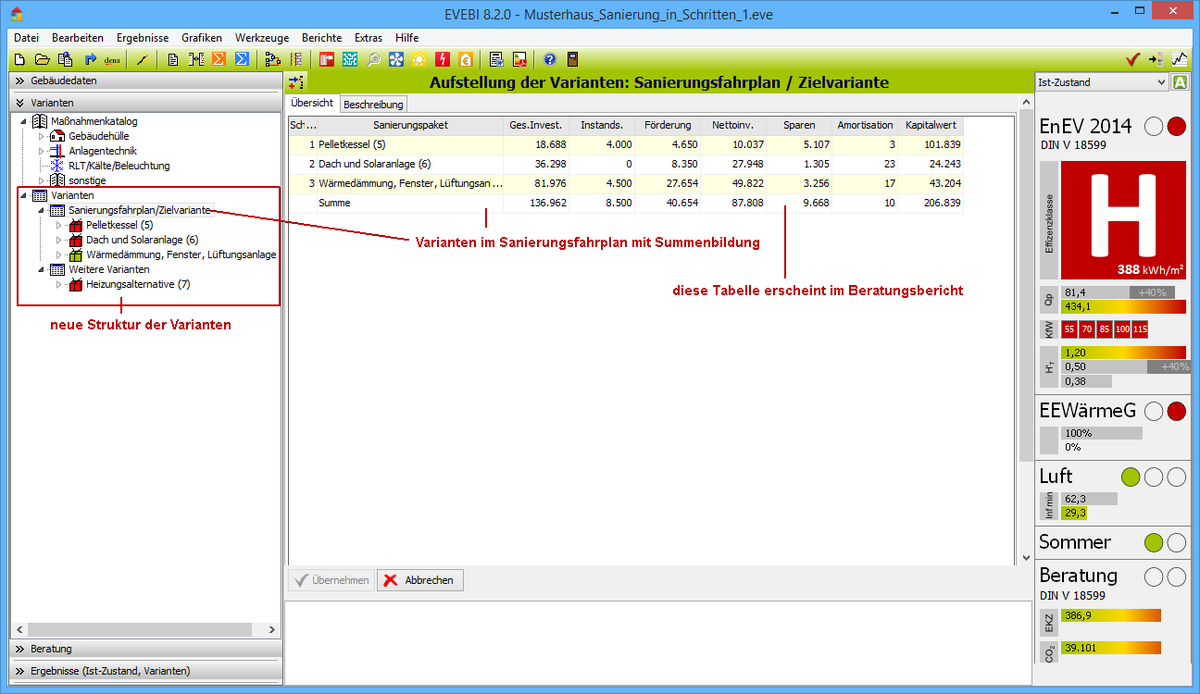Screen dimensions: 1200x694
Task: Expand the Beratung panel section in sidebar
Action: 146,649
